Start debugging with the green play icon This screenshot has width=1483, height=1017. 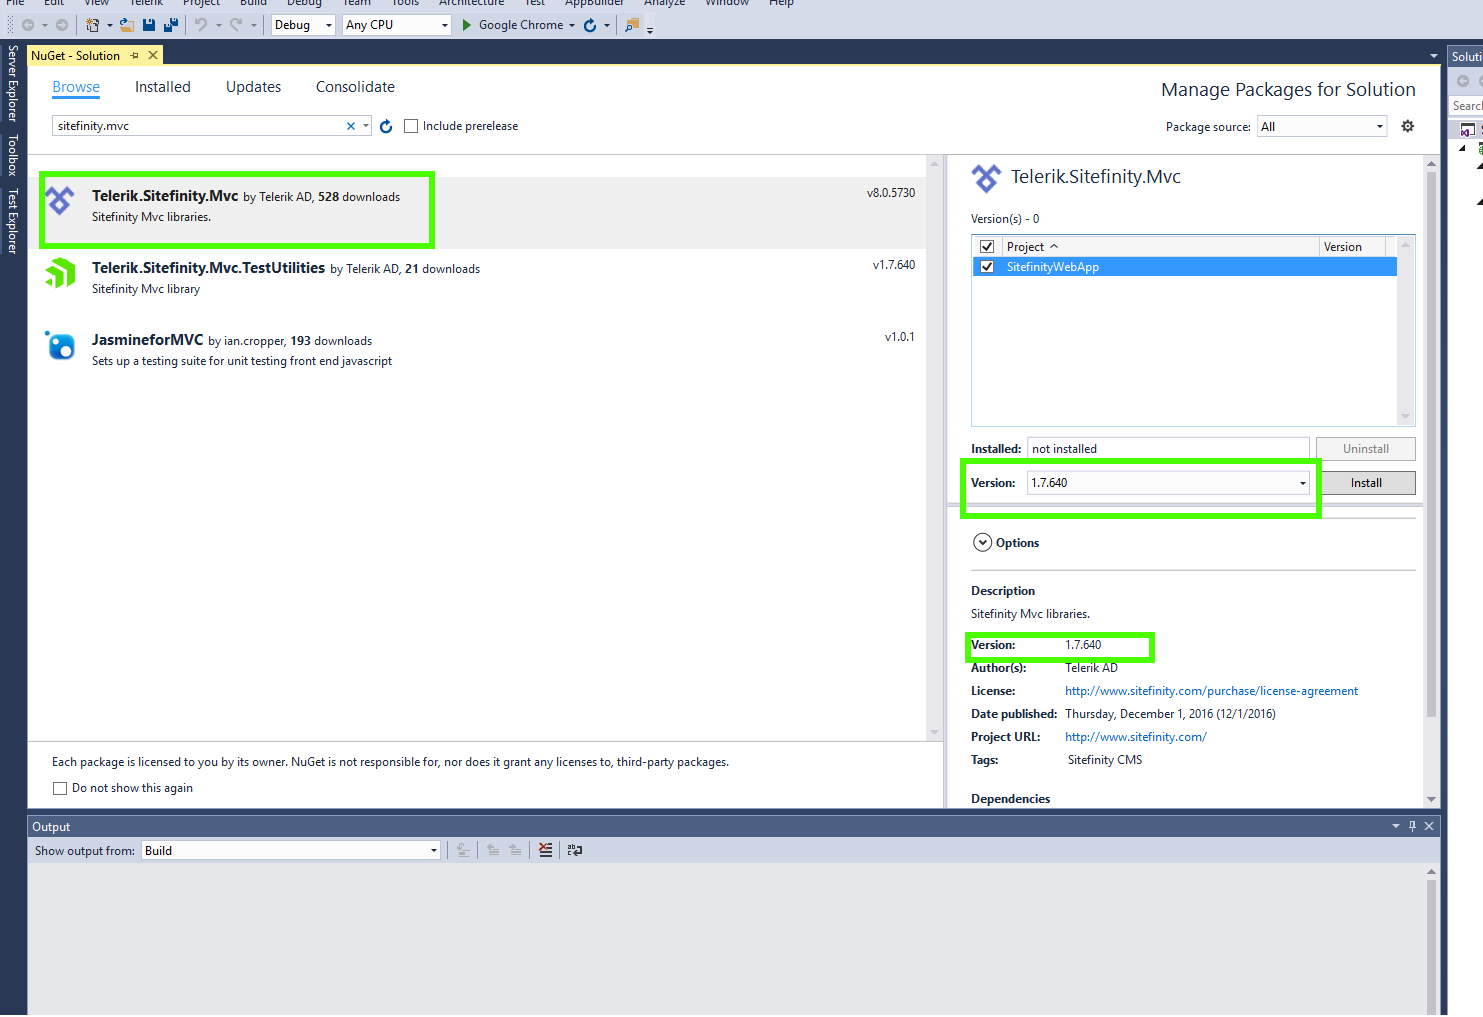[x=467, y=25]
